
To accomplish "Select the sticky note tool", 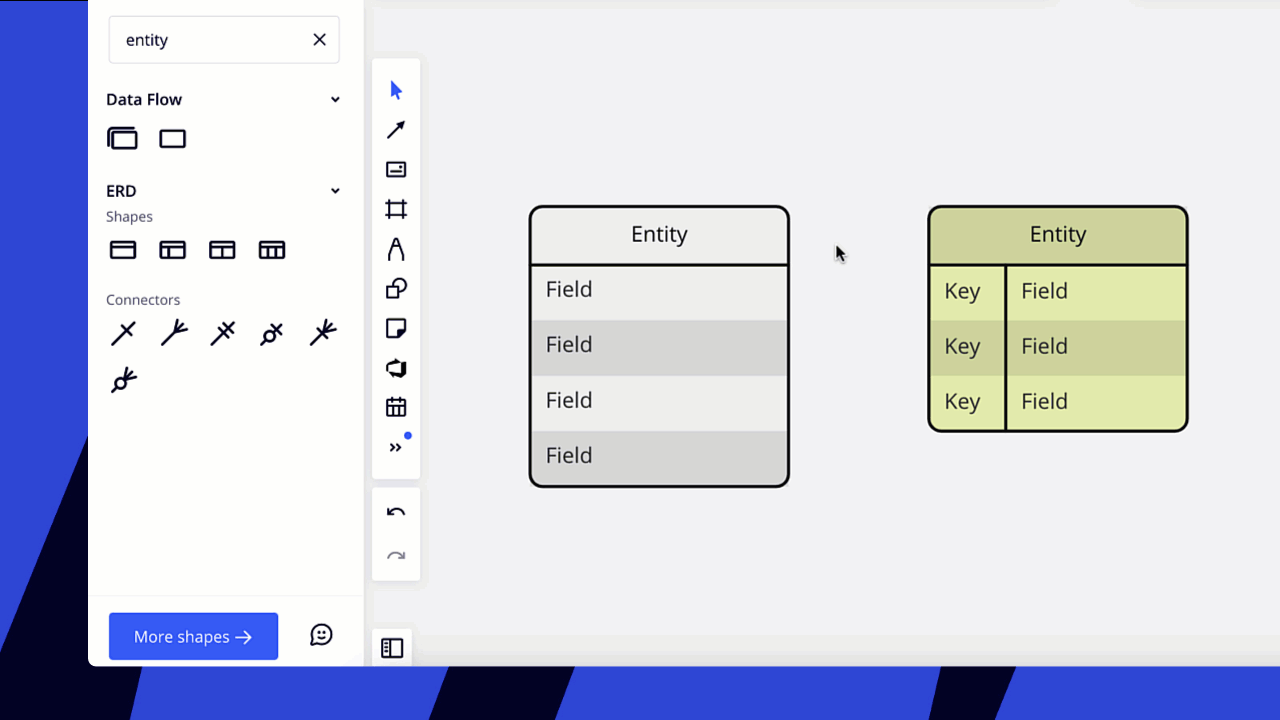I will (396, 328).
